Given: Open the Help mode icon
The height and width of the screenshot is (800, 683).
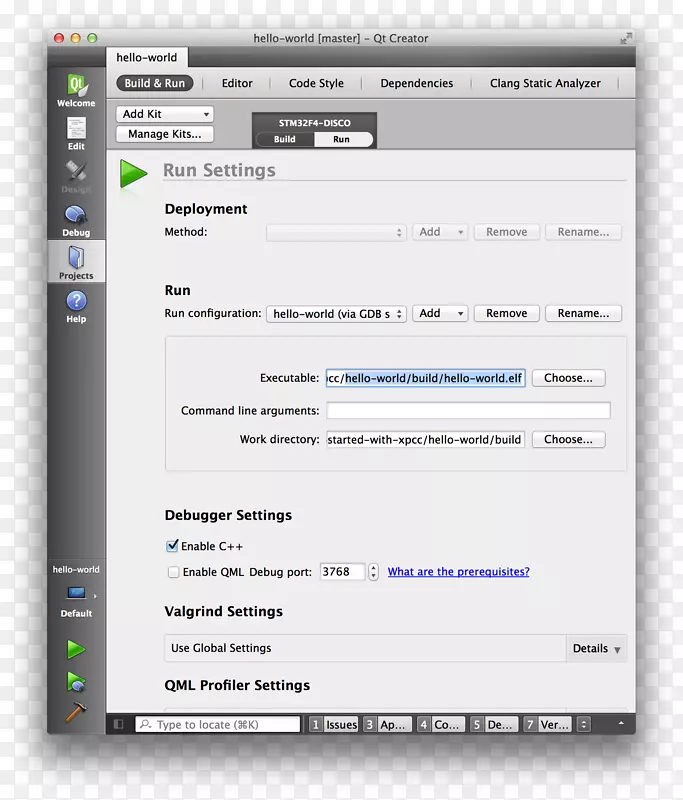Looking at the screenshot, I should [76, 305].
